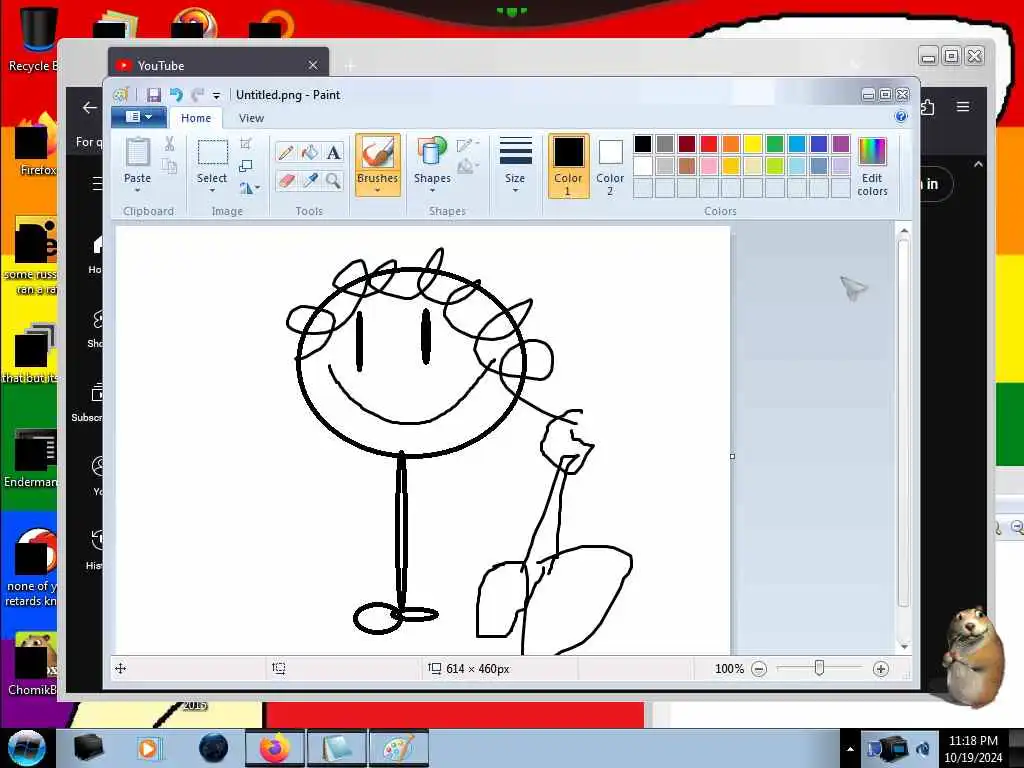1024x768 pixels.
Task: Open Firefox menu hamburger icon
Action: coord(963,106)
